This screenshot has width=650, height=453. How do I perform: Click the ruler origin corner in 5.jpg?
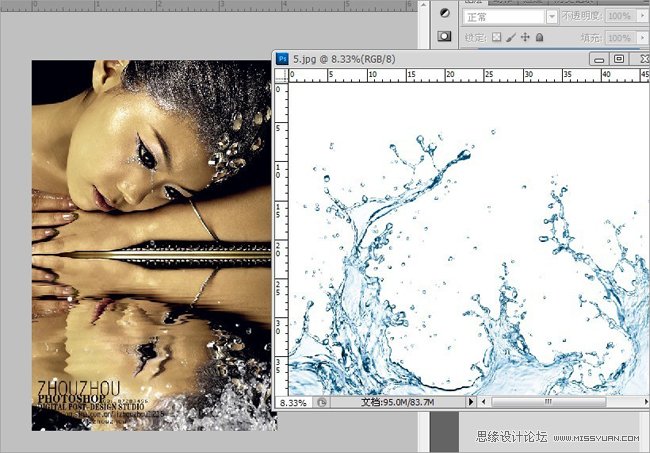pyautogui.click(x=281, y=75)
